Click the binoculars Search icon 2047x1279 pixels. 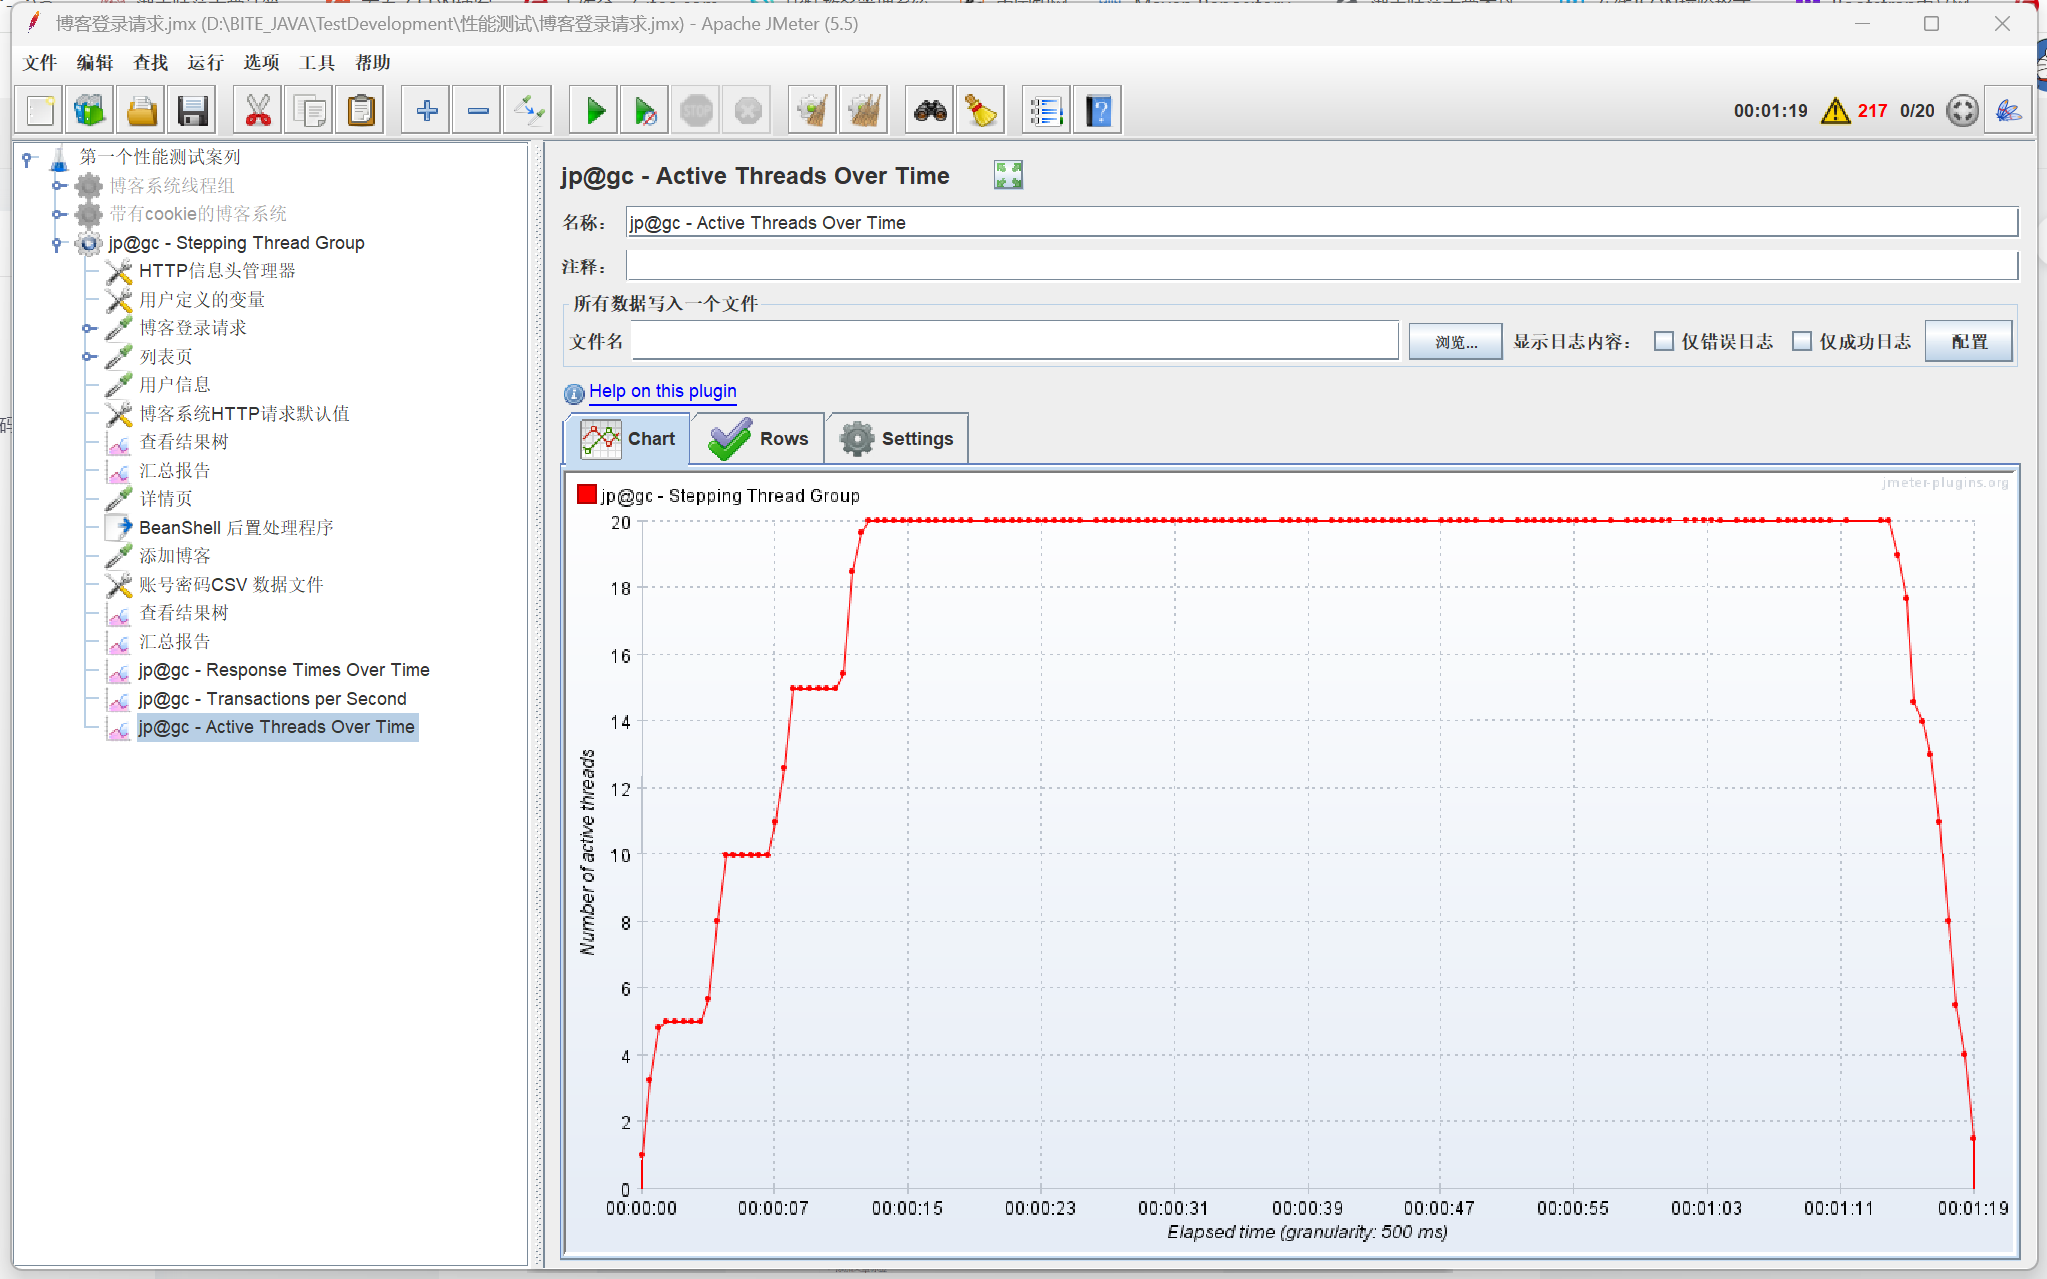(930, 110)
